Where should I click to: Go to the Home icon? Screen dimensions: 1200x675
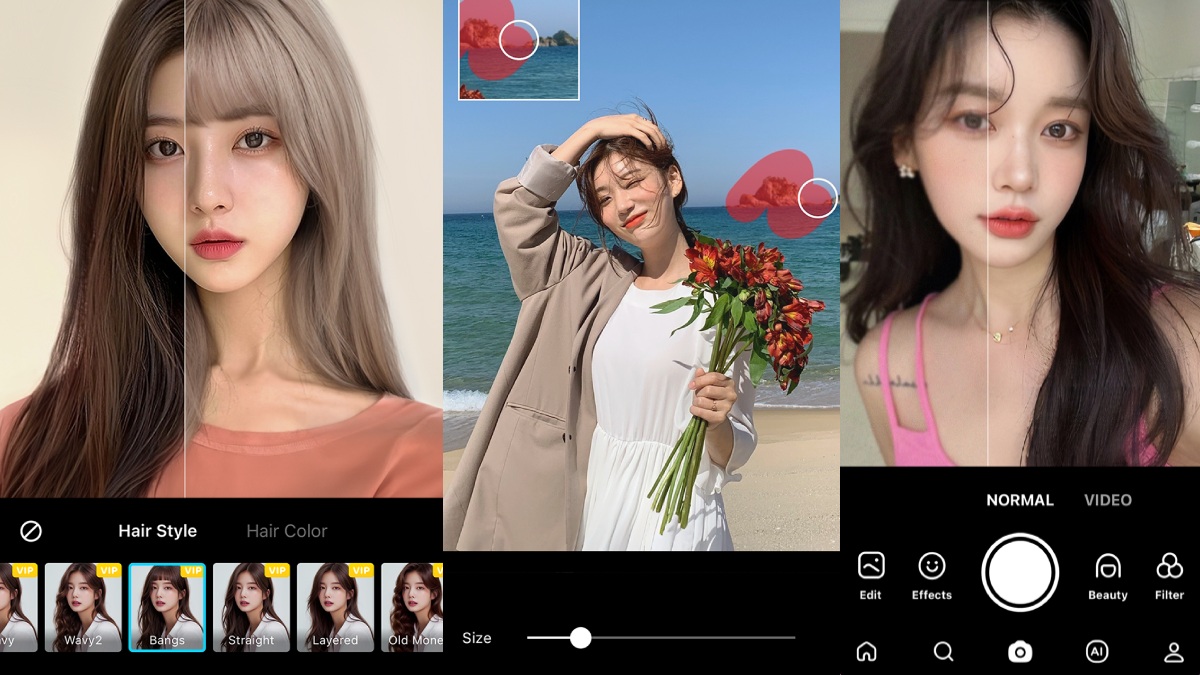[x=867, y=652]
